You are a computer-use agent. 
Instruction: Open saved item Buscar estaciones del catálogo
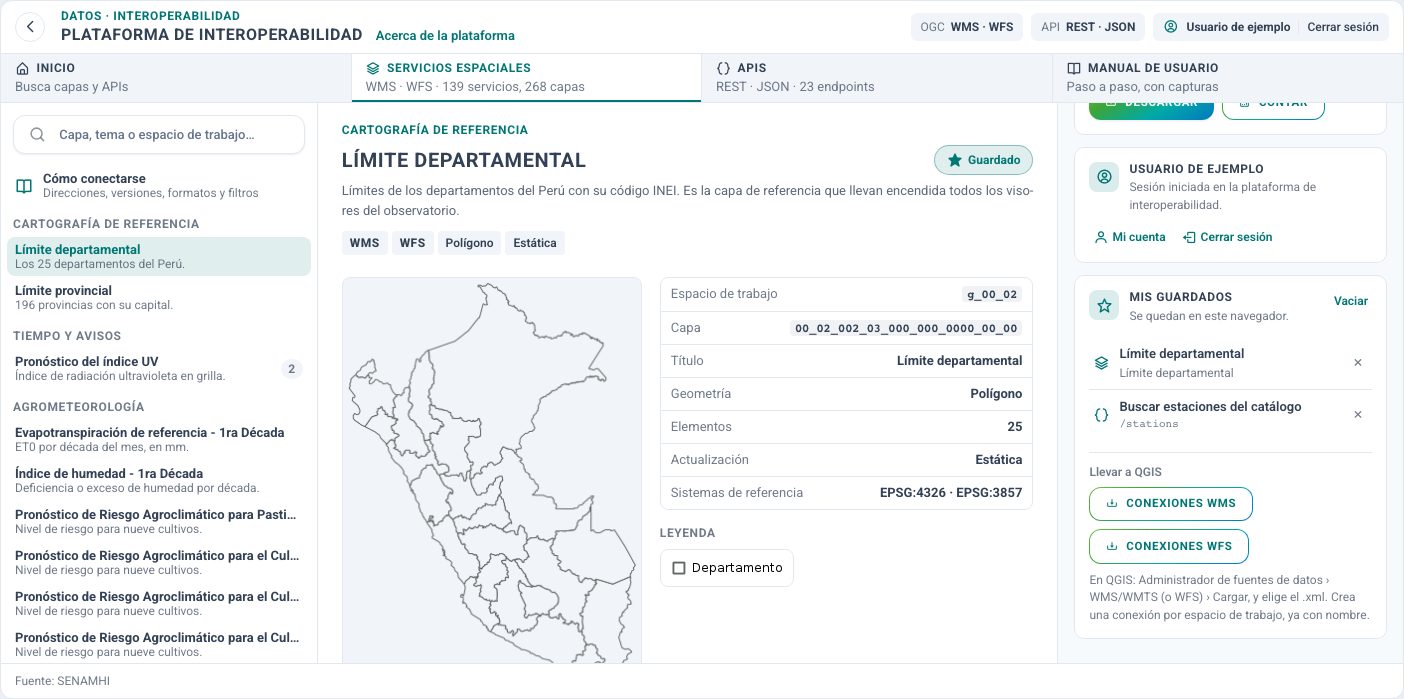(1210, 415)
